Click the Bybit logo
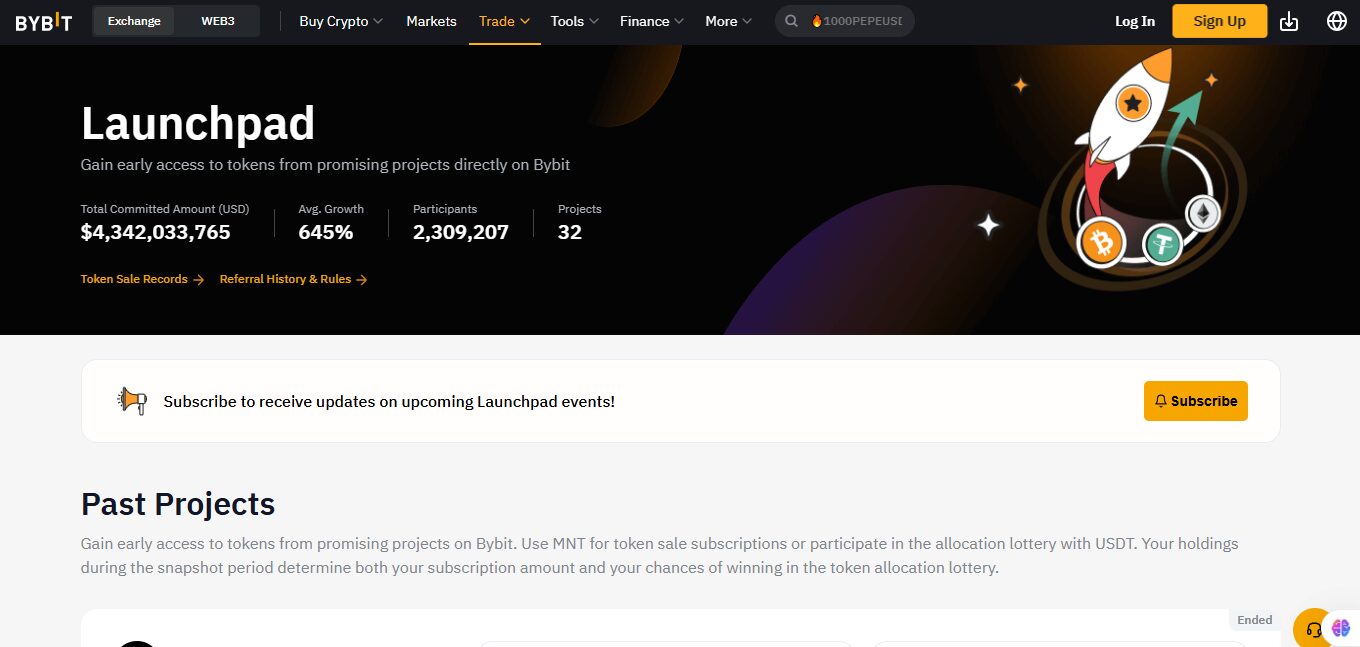The width and height of the screenshot is (1360, 647). (43, 21)
